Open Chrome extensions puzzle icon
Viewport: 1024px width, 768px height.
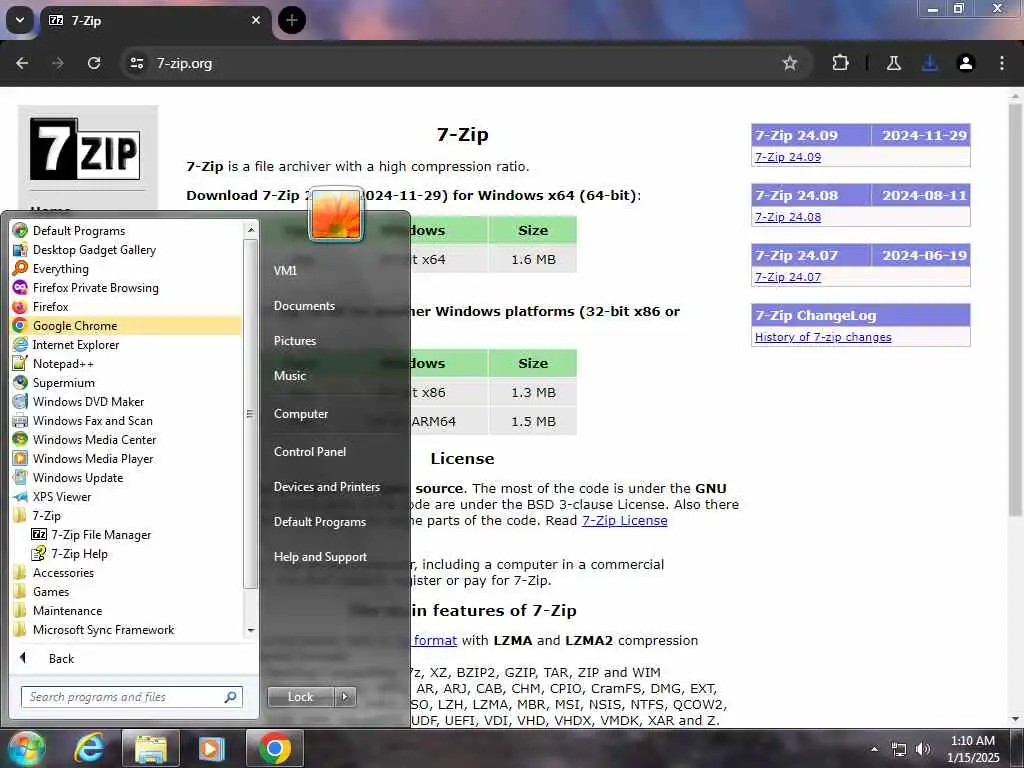(x=840, y=63)
